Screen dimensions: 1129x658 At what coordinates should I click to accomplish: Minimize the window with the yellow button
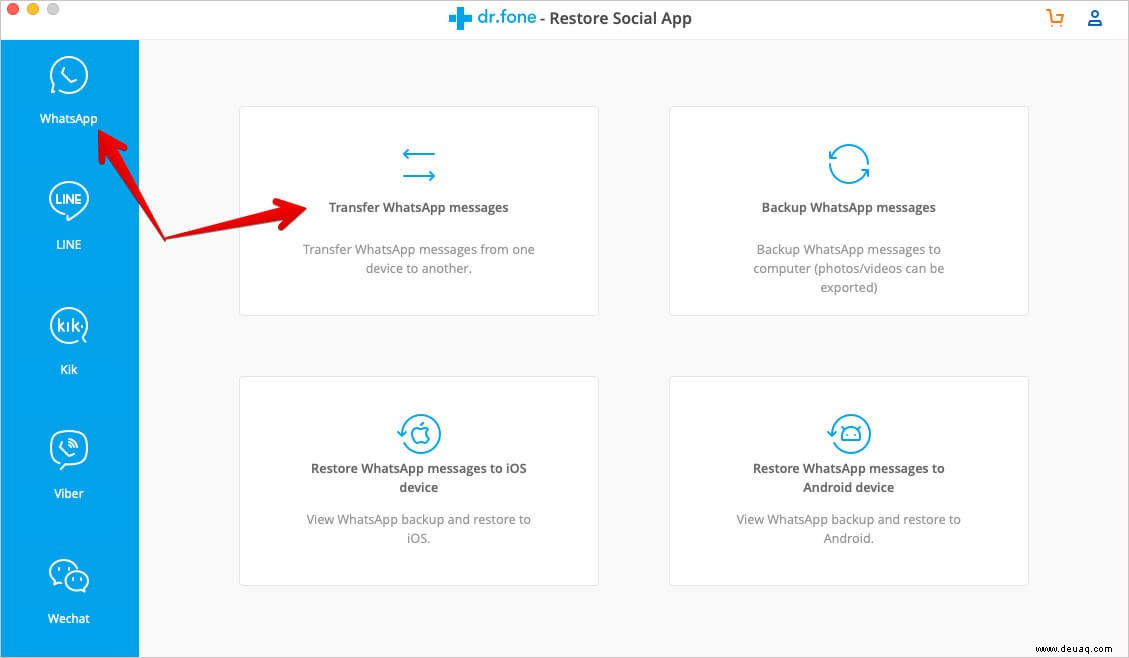coord(32,9)
